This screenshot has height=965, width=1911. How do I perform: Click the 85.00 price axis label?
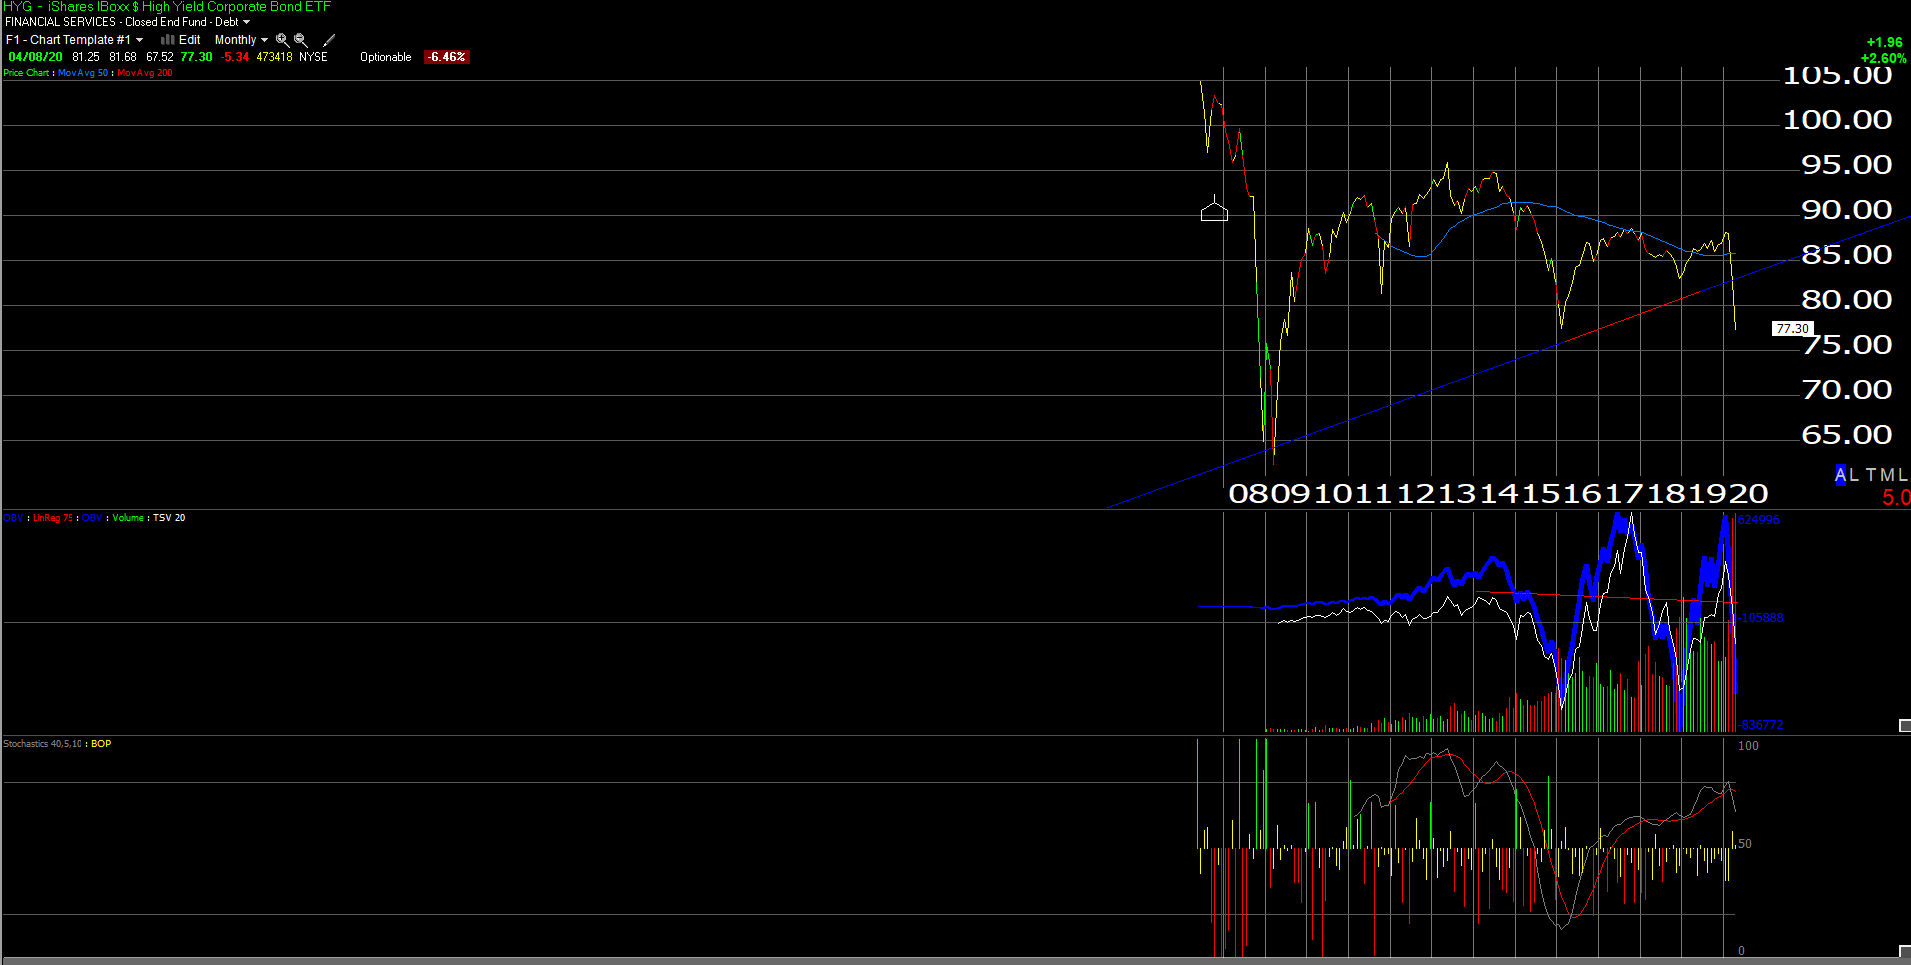pyautogui.click(x=1846, y=255)
